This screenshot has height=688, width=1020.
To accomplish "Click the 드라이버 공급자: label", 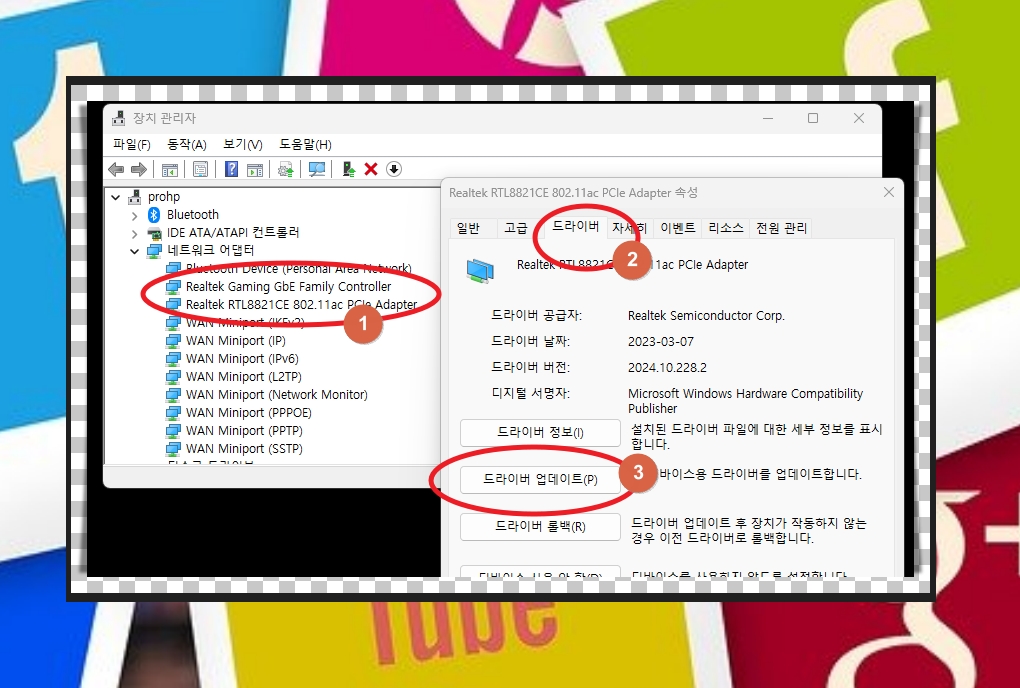I will (x=536, y=316).
